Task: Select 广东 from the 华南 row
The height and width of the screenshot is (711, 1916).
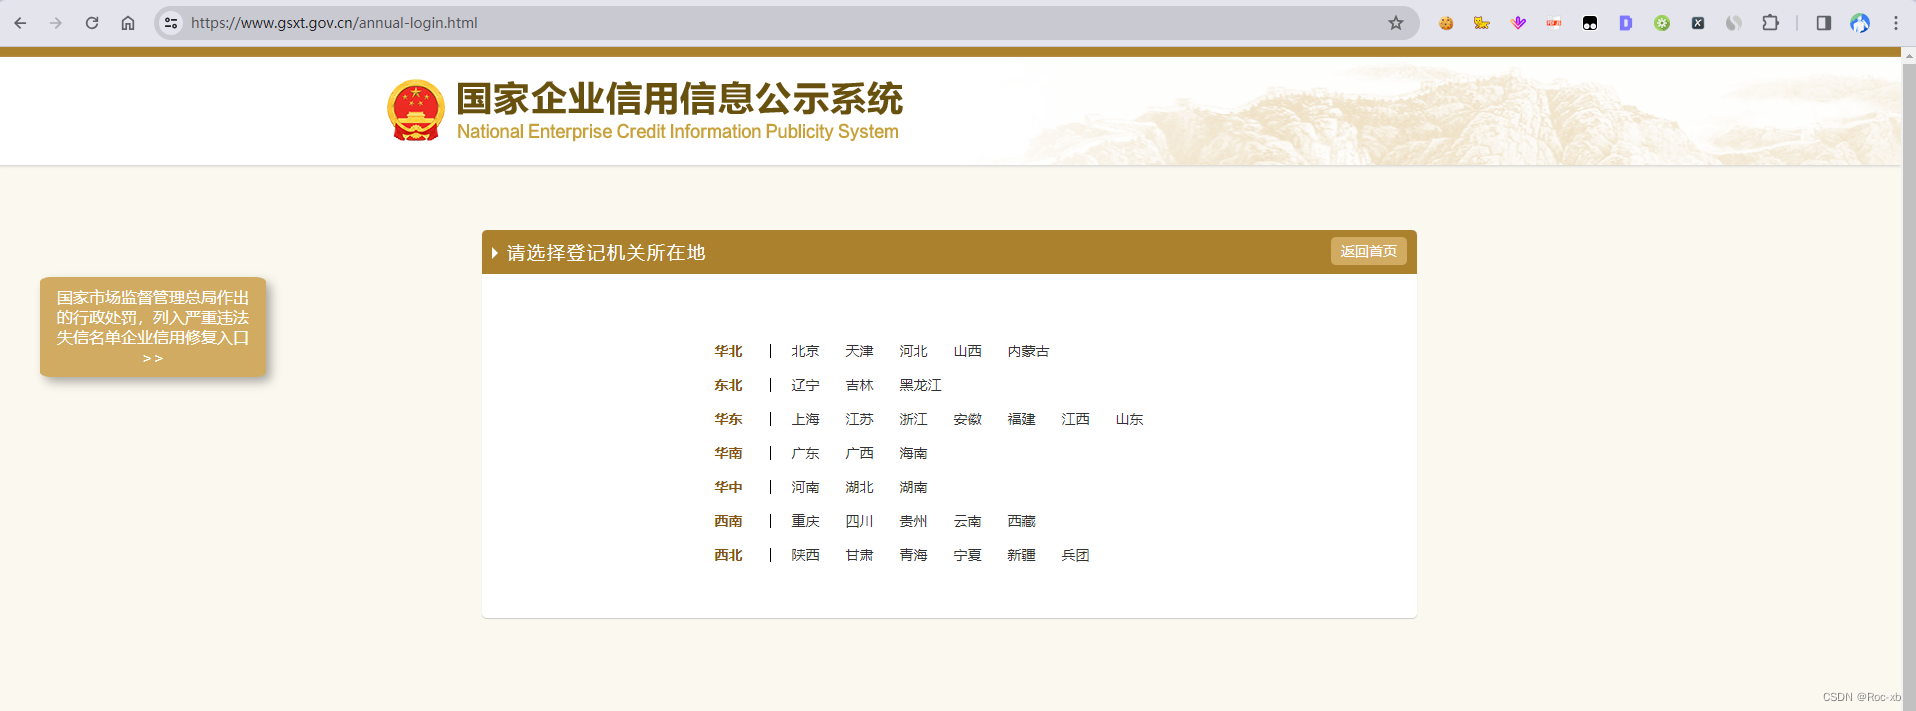Action: (x=805, y=453)
